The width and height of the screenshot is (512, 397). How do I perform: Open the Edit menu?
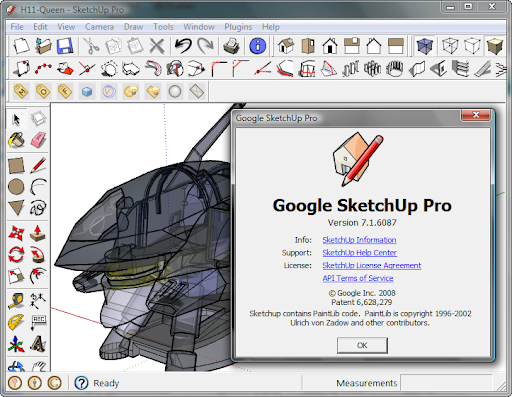[x=40, y=27]
